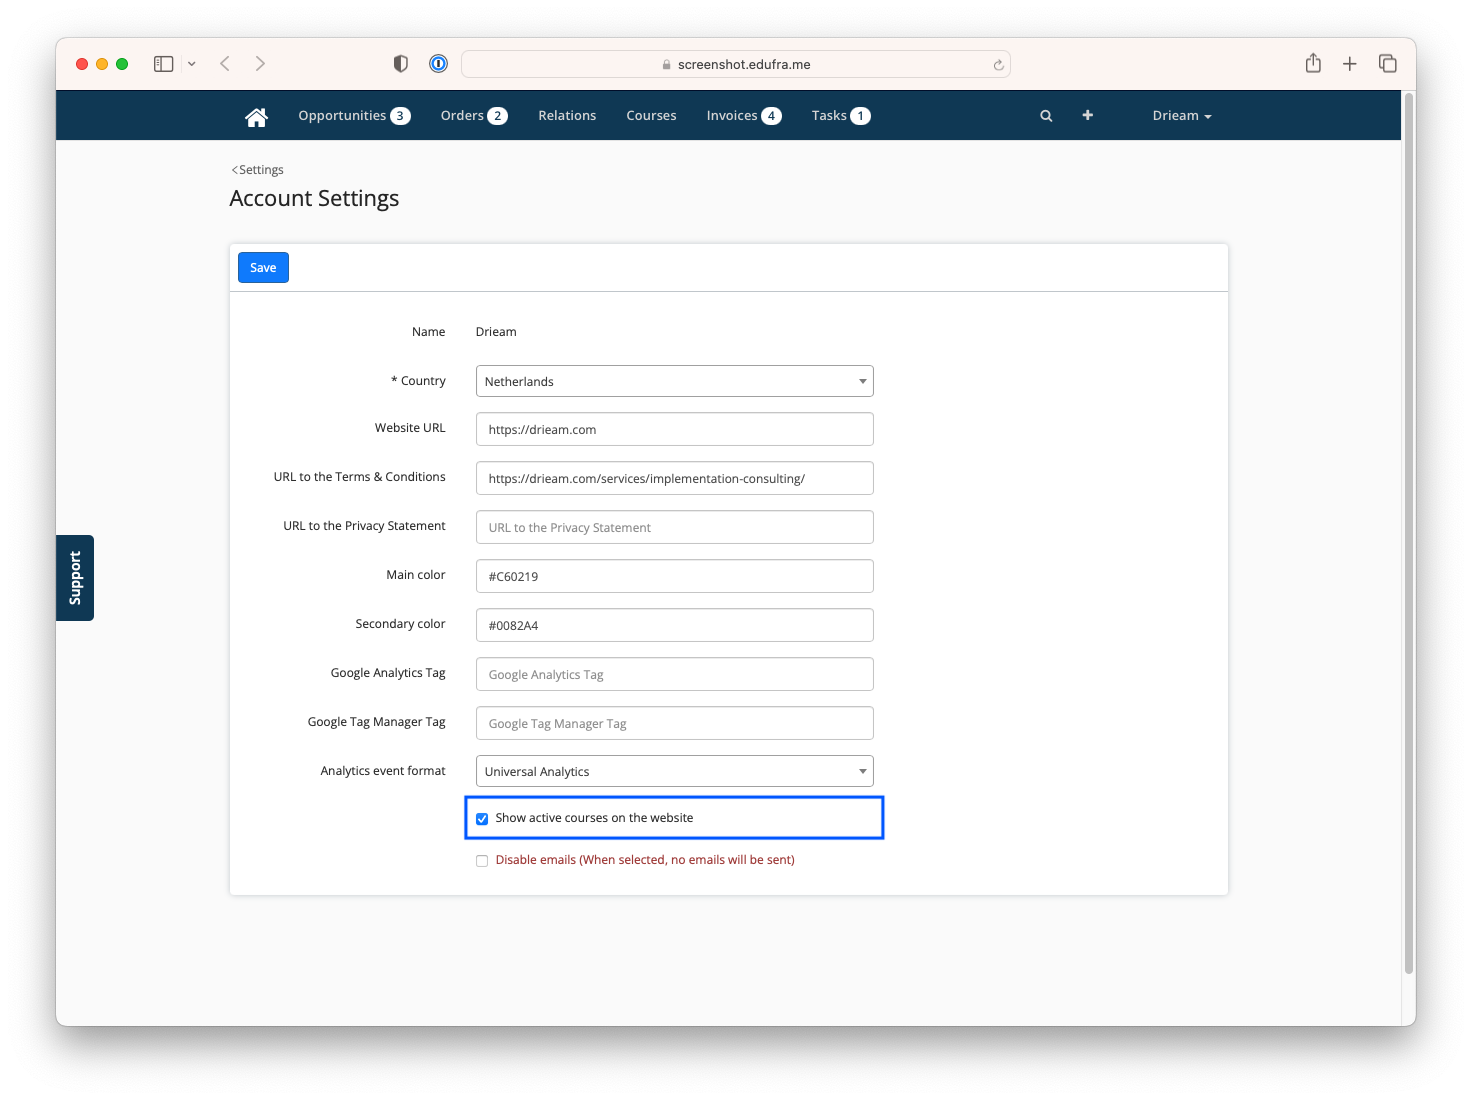The image size is (1472, 1100).
Task: Go back with Safari's back arrow
Action: [225, 64]
